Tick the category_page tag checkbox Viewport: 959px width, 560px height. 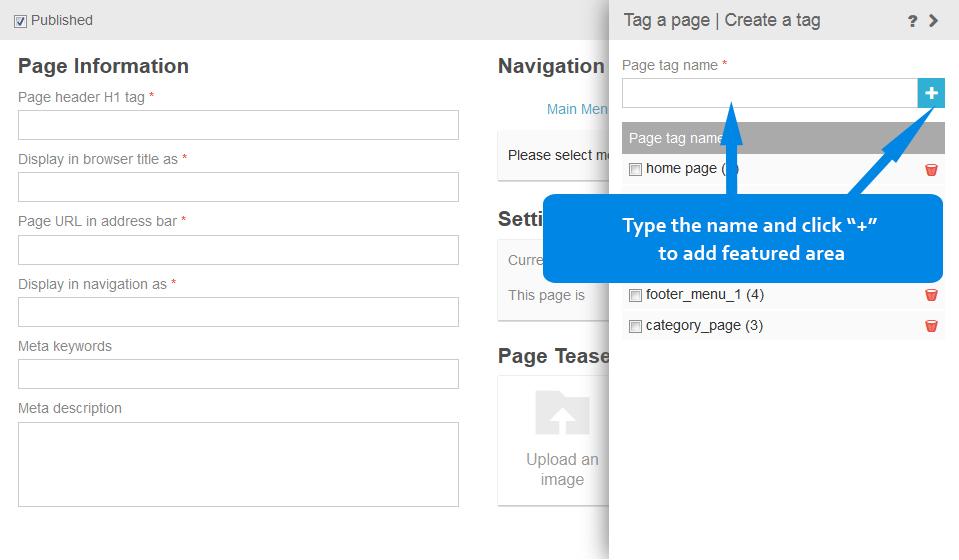635,327
